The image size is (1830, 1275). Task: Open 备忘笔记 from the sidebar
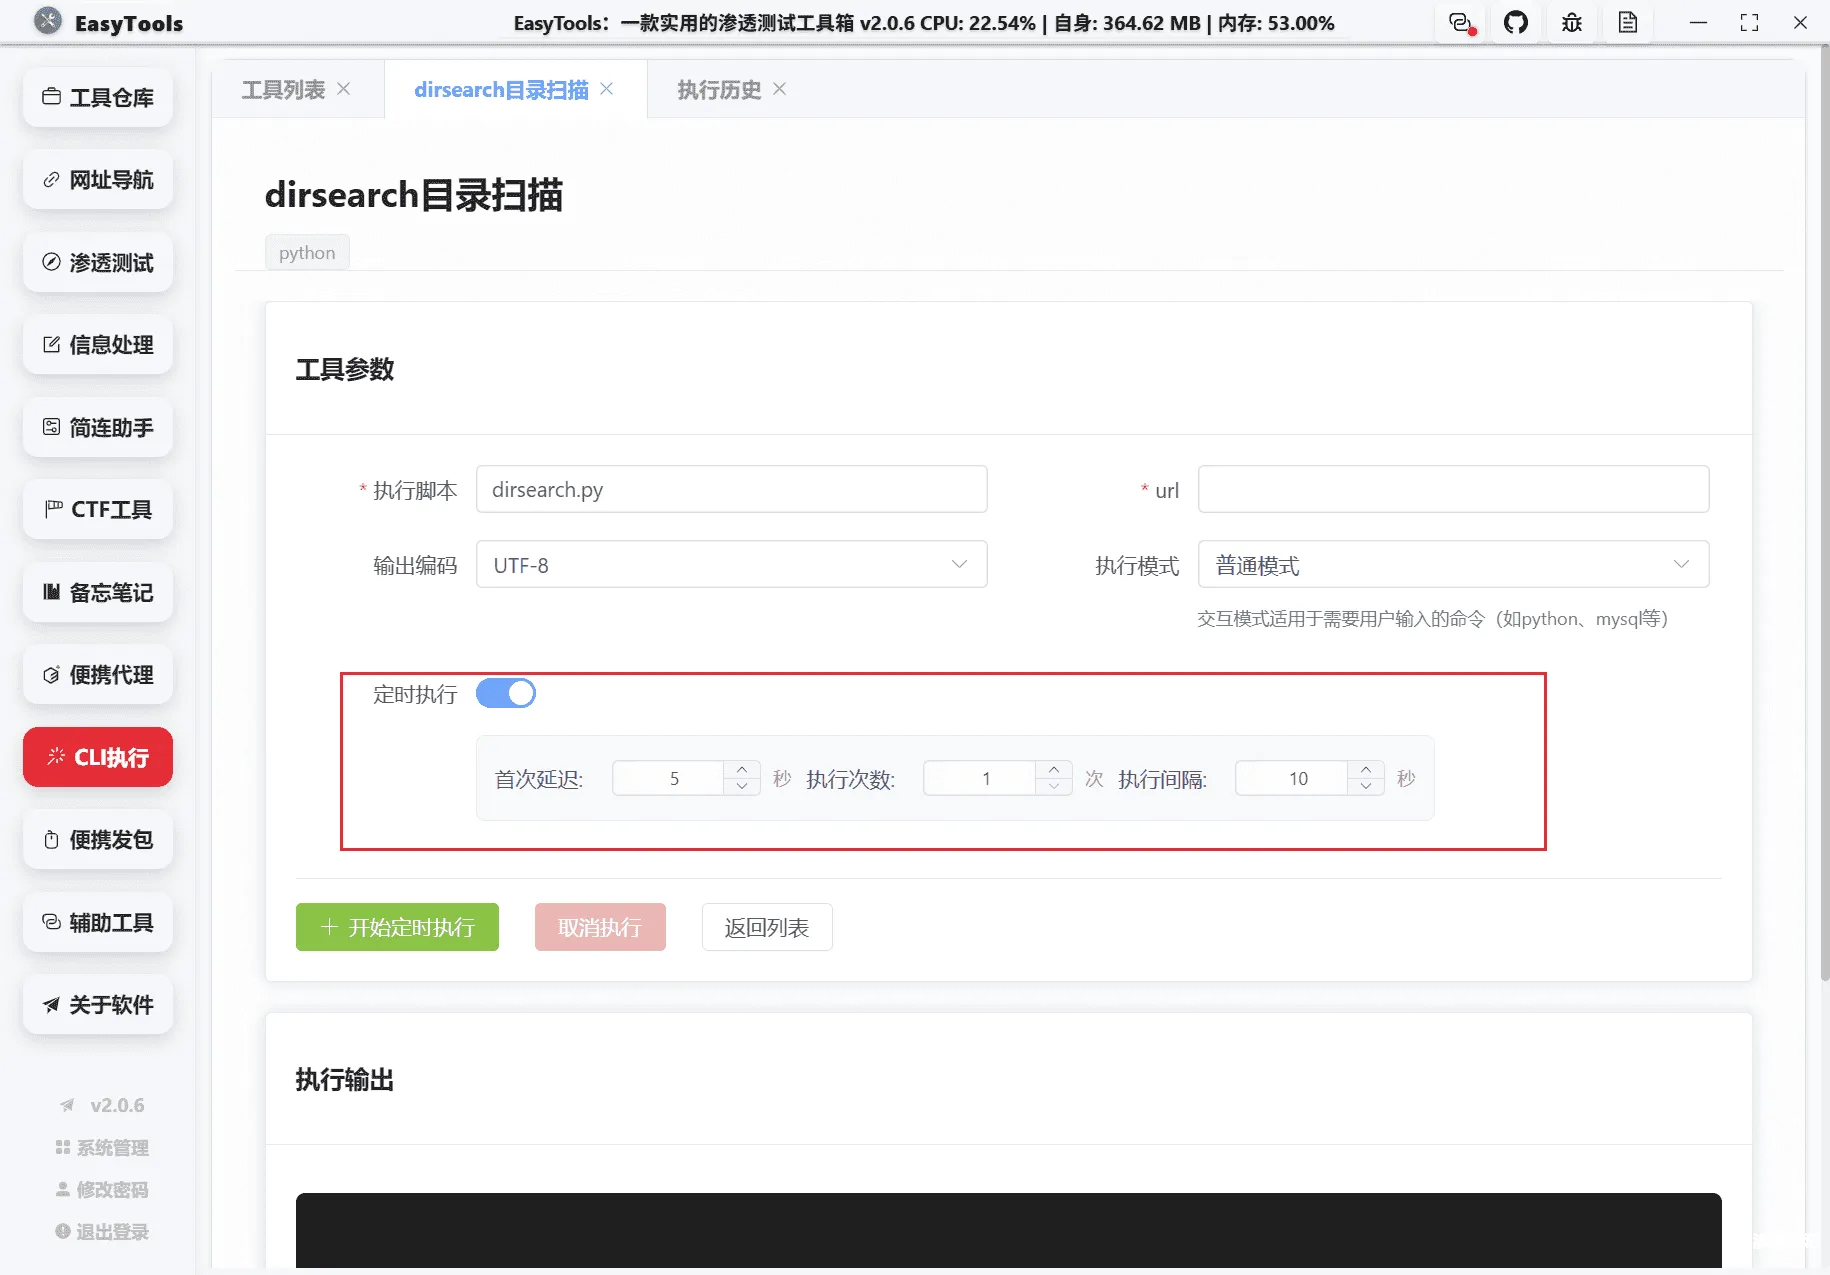click(x=97, y=592)
